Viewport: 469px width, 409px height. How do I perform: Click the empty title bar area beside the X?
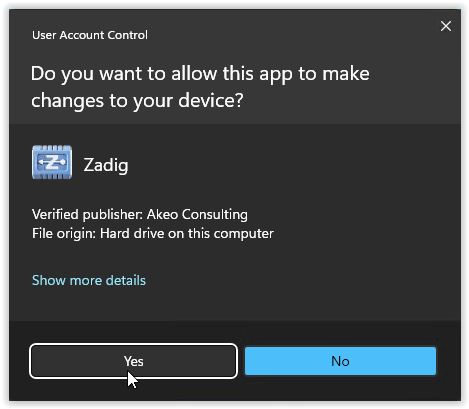293,35
